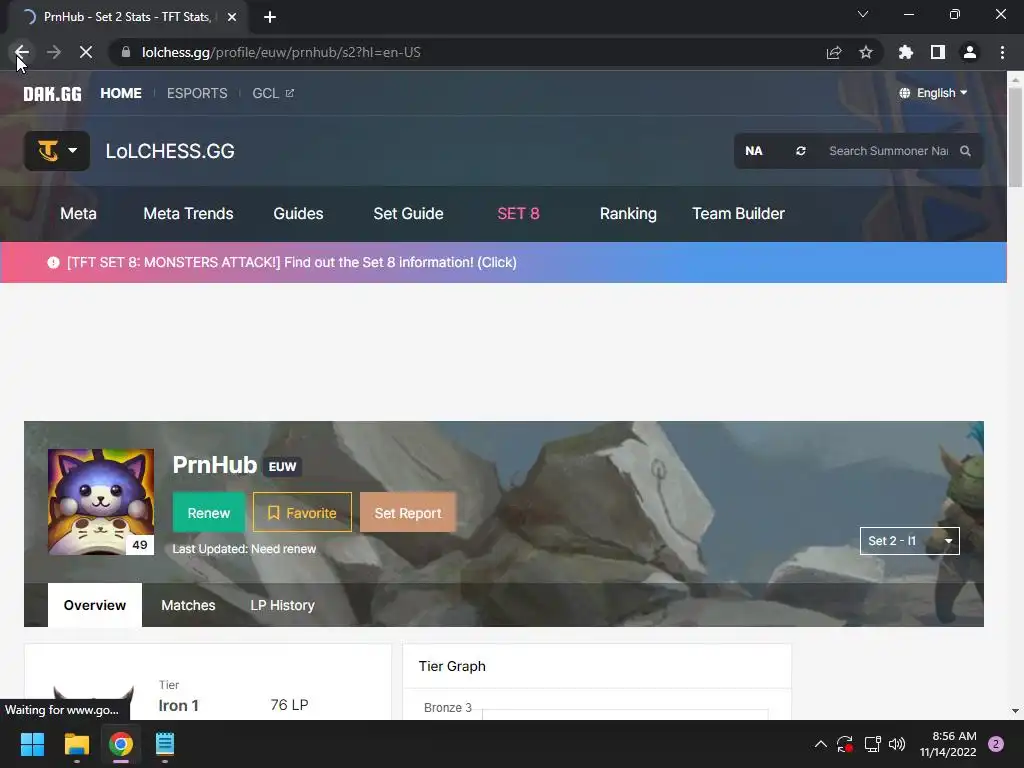Viewport: 1024px width, 768px height.
Task: Open the Team Builder menu item
Action: (x=739, y=214)
